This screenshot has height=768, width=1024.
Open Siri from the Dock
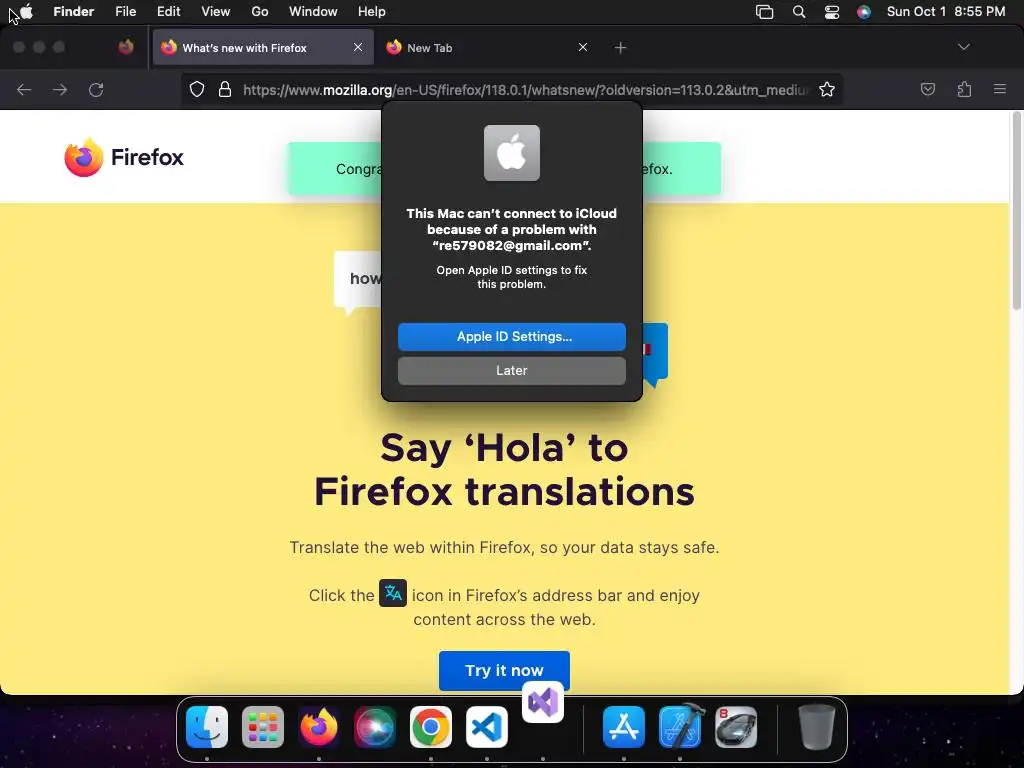(x=375, y=727)
